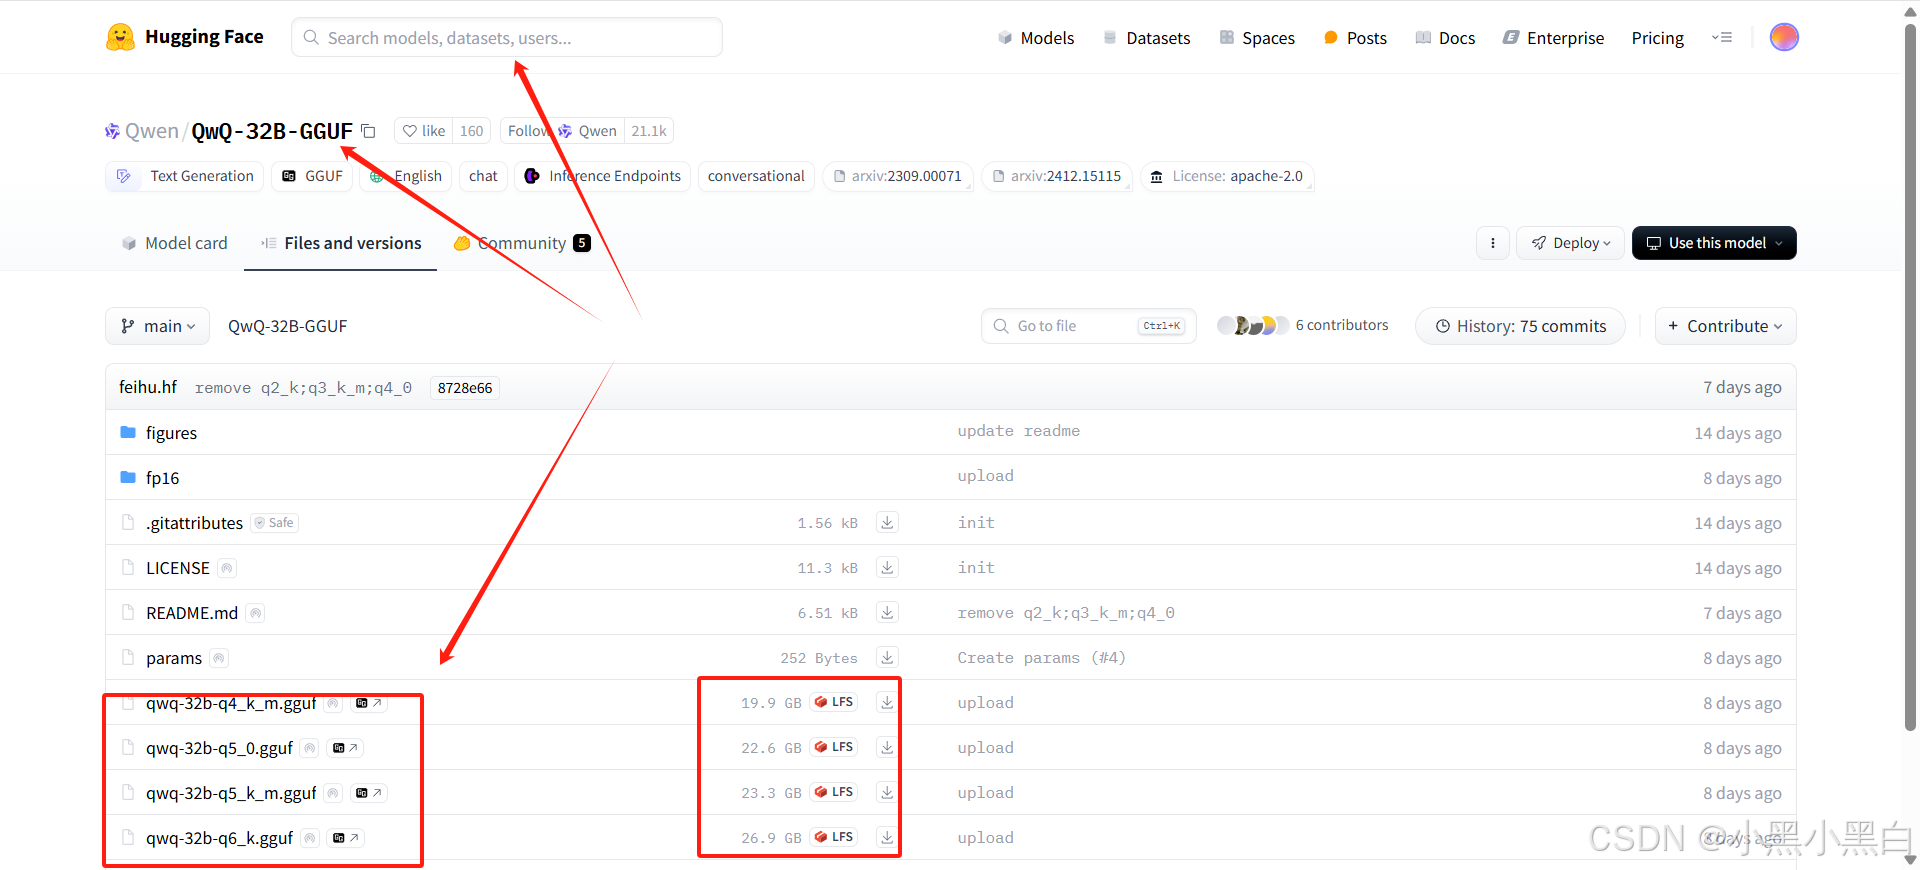Expand the Contribute dropdown

point(1725,326)
